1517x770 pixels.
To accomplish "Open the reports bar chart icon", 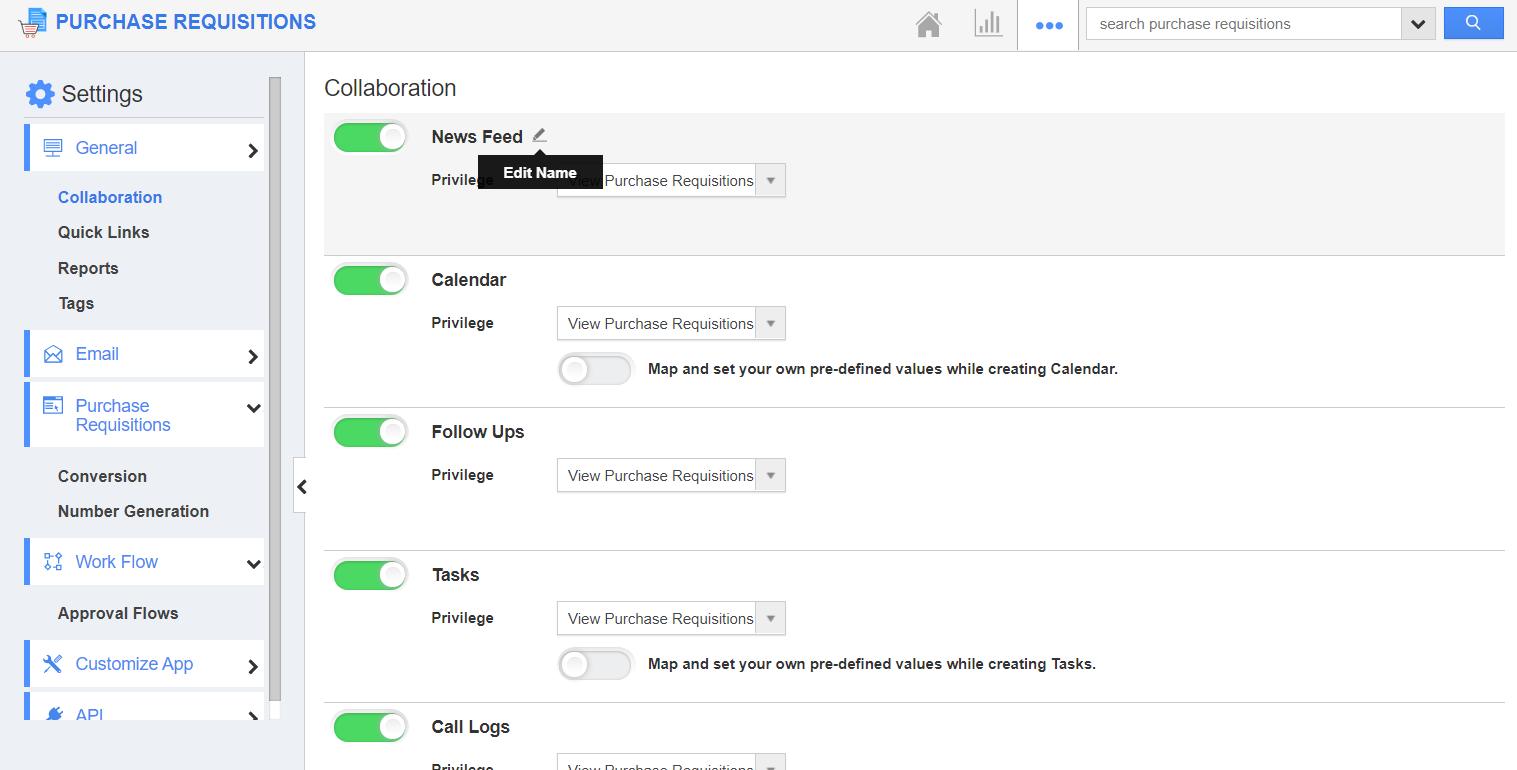I will (988, 24).
